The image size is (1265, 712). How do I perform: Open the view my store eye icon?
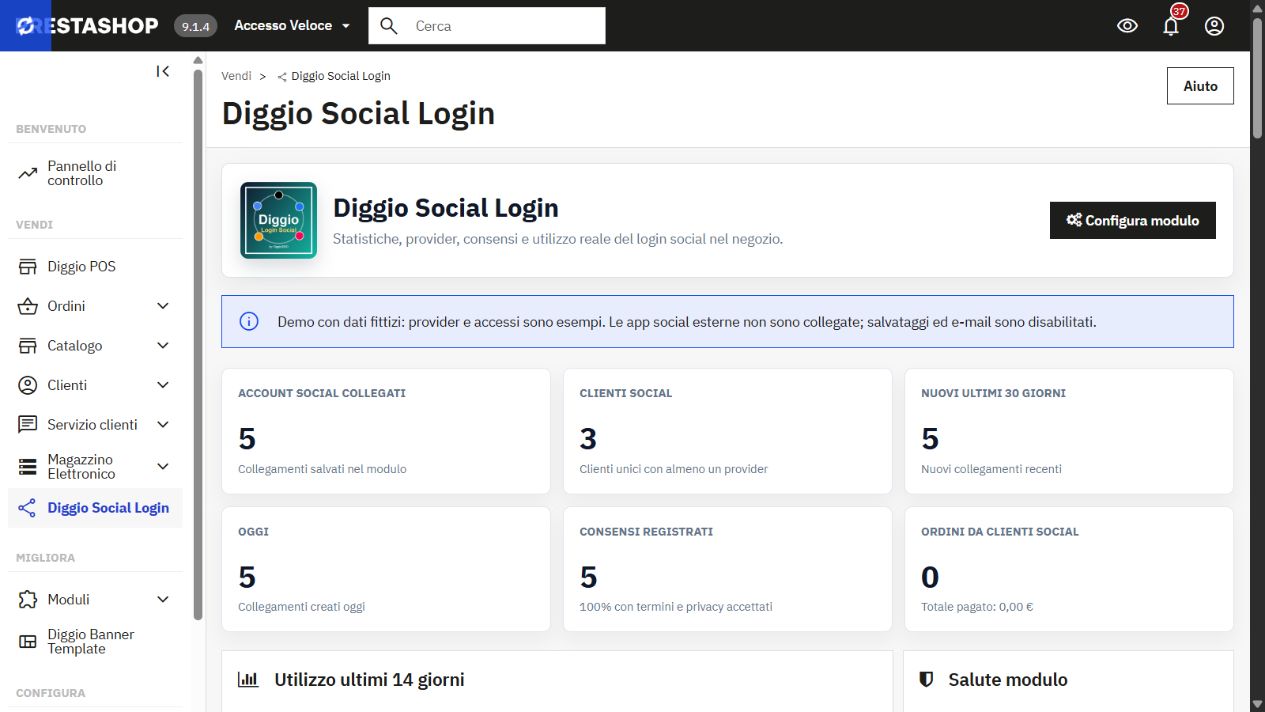(1127, 26)
